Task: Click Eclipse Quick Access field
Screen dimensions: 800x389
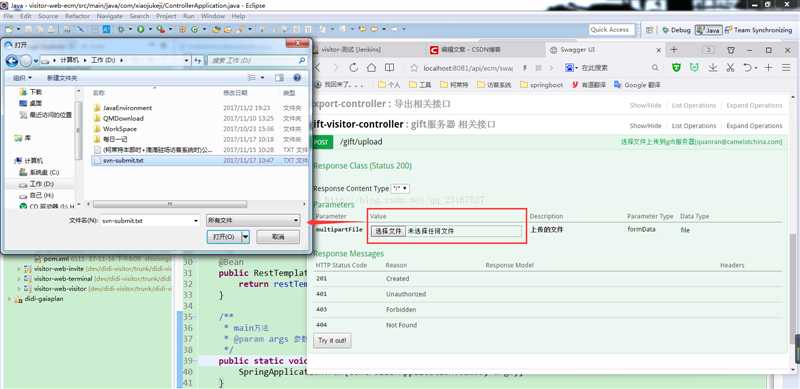Action: (612, 30)
